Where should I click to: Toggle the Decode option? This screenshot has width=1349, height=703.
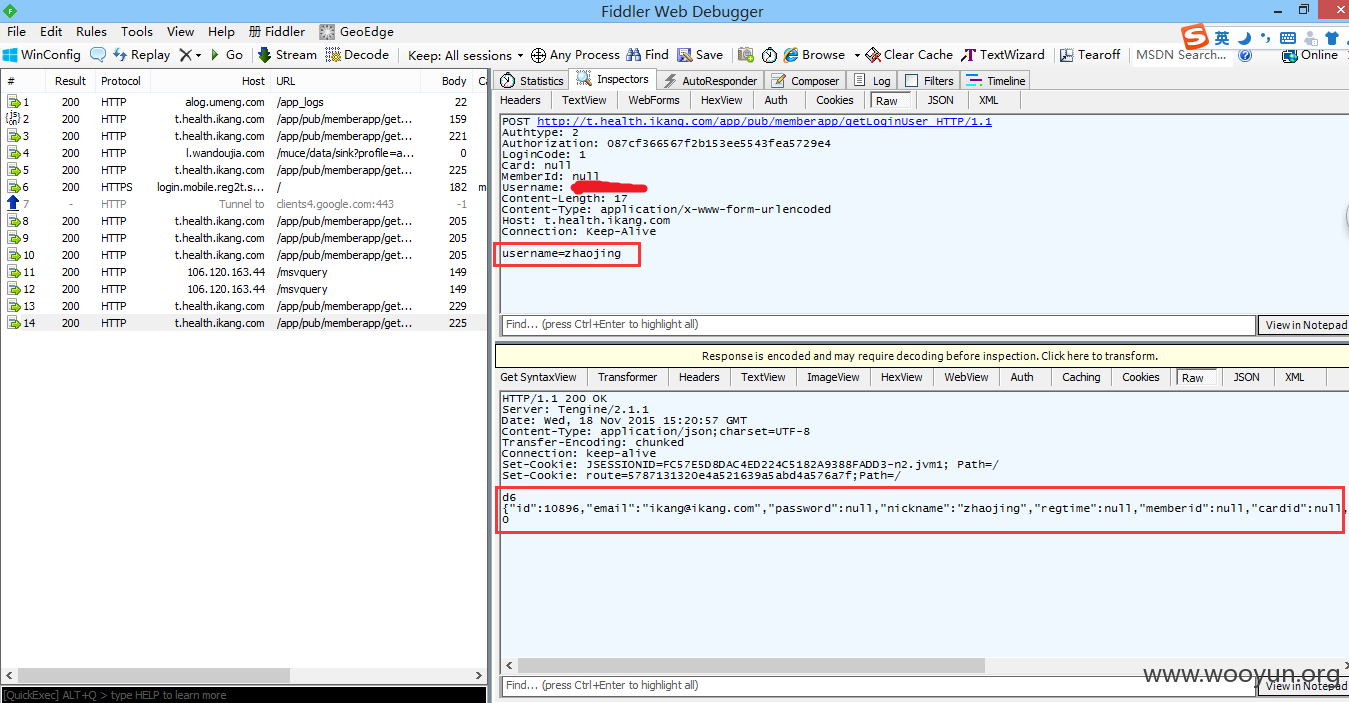click(x=358, y=55)
